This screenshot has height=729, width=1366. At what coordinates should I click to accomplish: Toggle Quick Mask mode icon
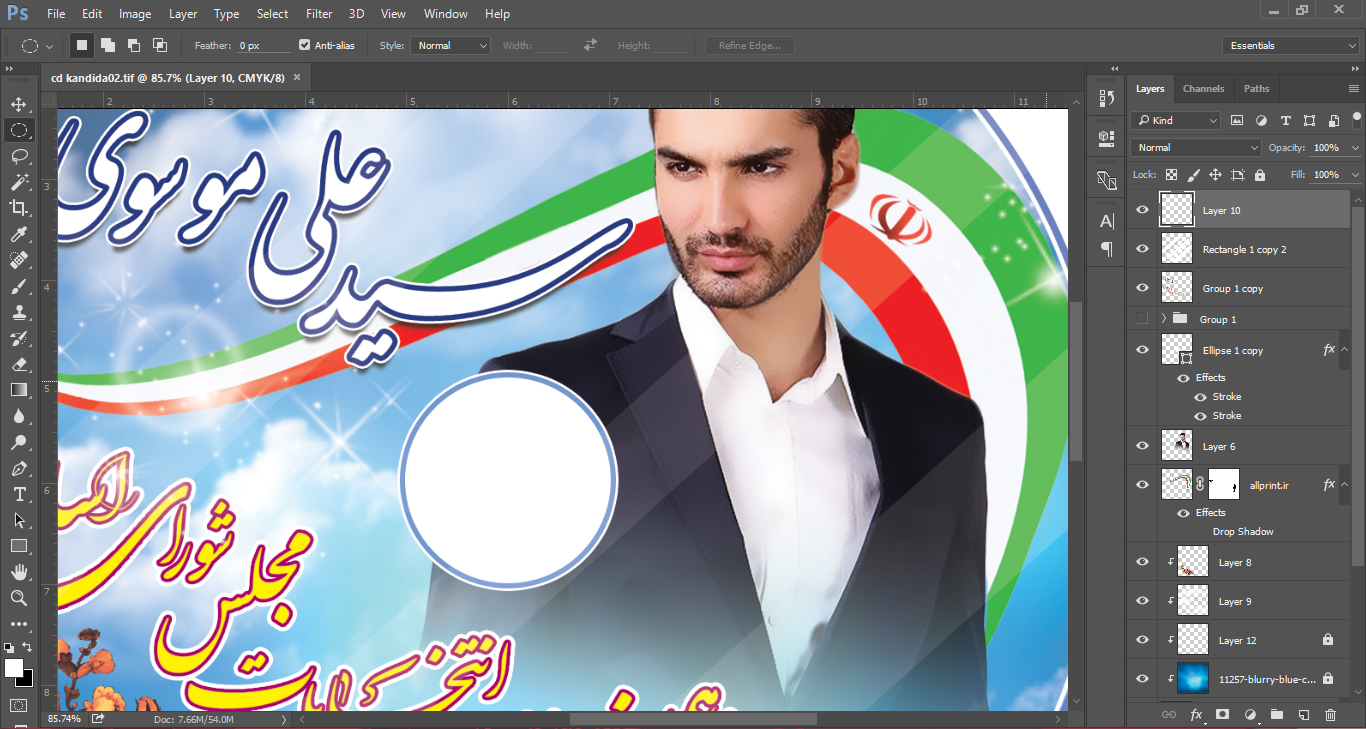pyautogui.click(x=19, y=705)
